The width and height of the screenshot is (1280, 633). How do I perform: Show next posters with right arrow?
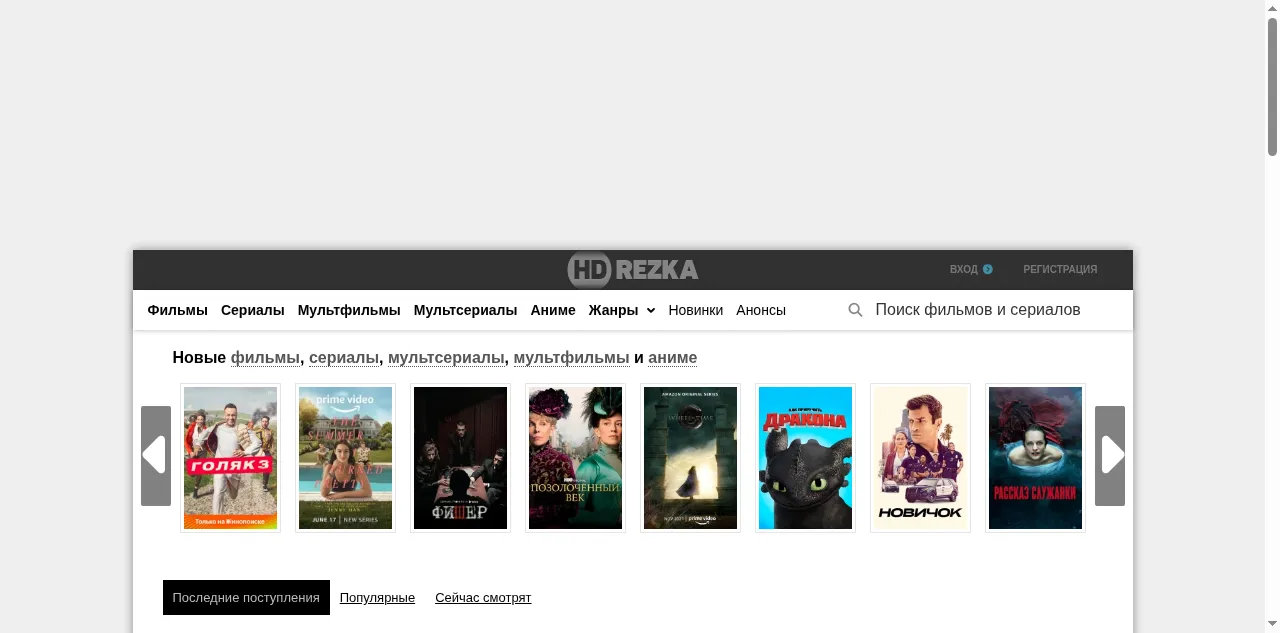click(x=1110, y=456)
